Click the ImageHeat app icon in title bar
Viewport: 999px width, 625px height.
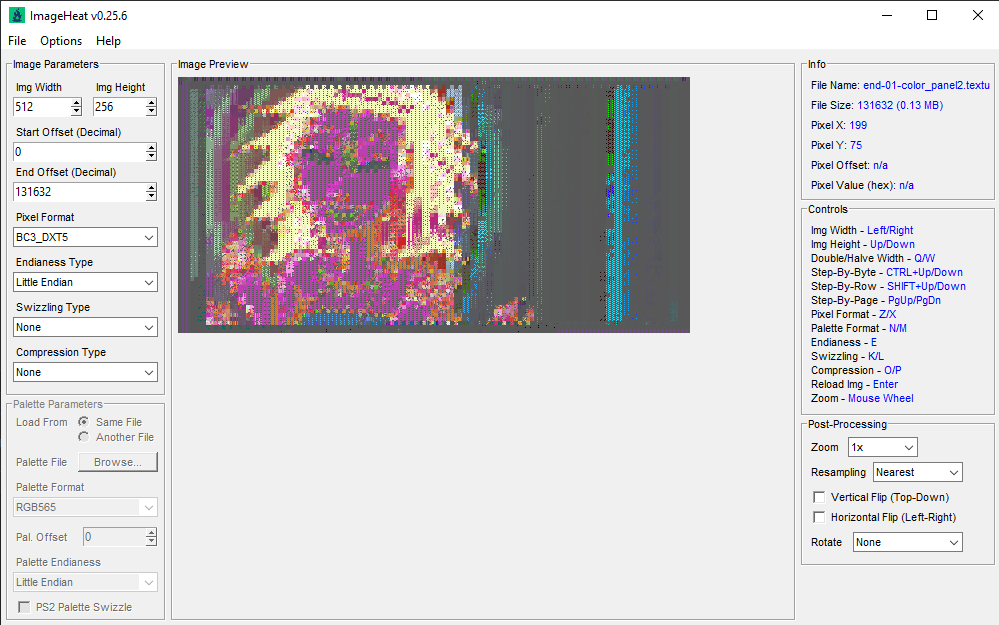pyautogui.click(x=17, y=15)
